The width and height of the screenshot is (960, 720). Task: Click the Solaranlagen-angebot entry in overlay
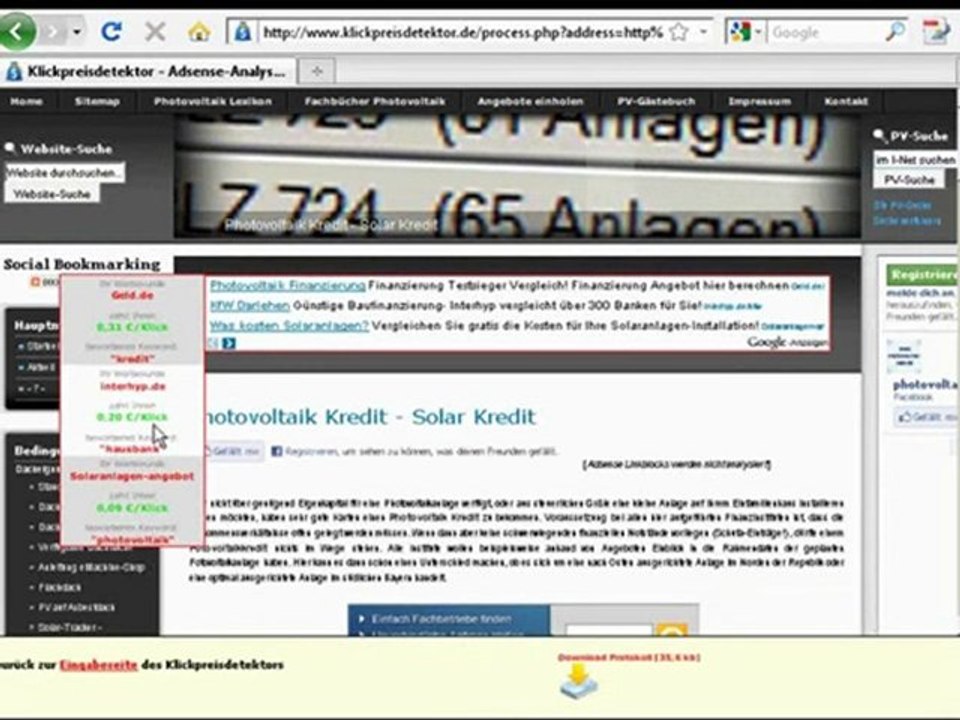(132, 476)
